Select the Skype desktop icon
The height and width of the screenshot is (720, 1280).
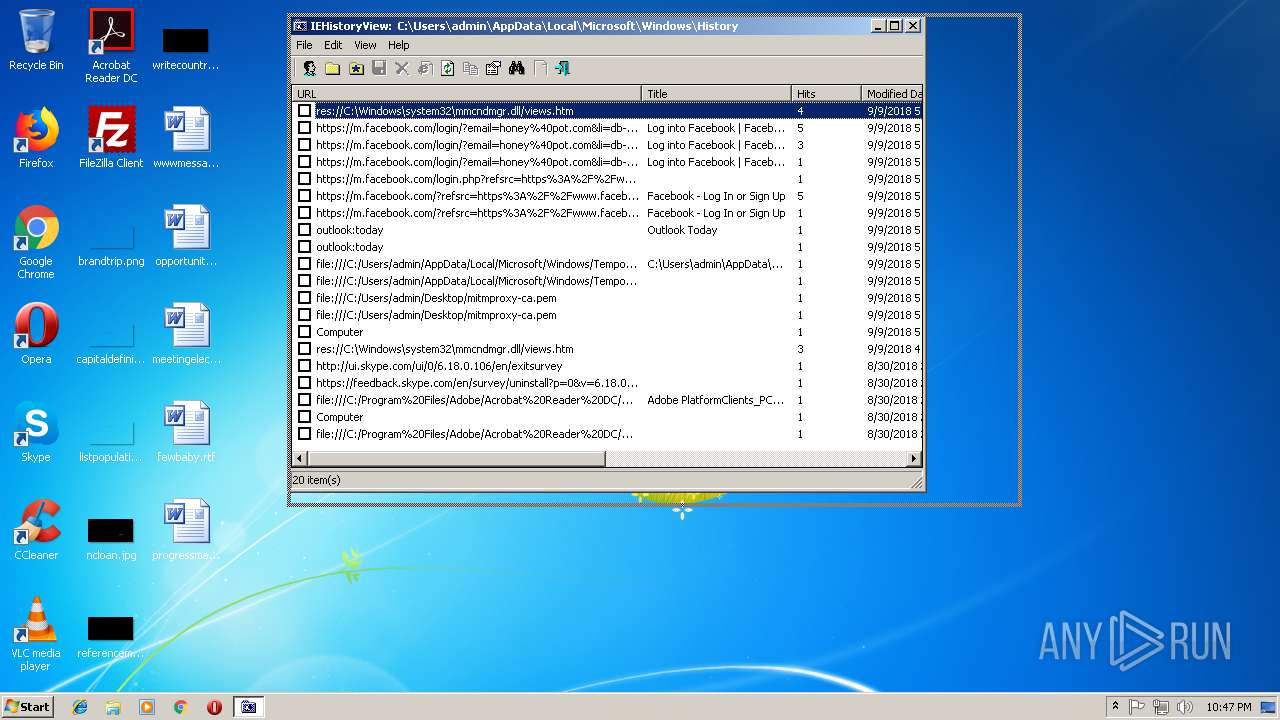[x=36, y=432]
